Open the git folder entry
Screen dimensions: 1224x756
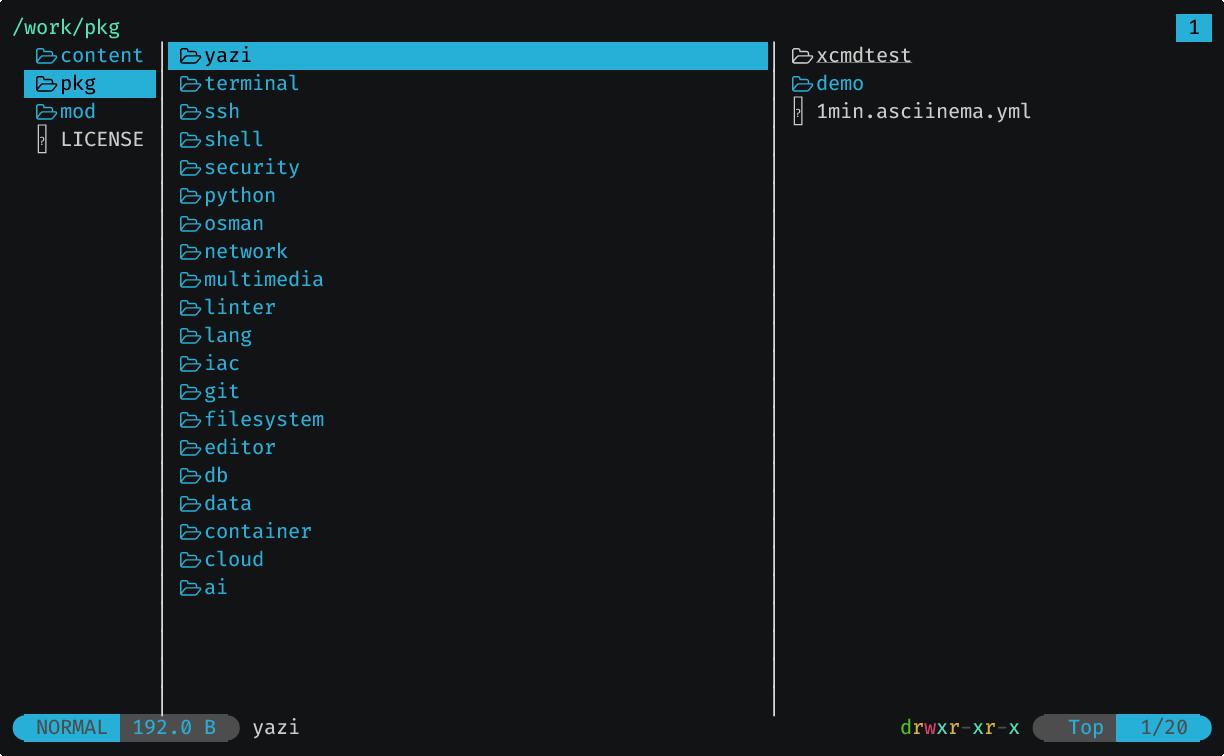point(222,392)
